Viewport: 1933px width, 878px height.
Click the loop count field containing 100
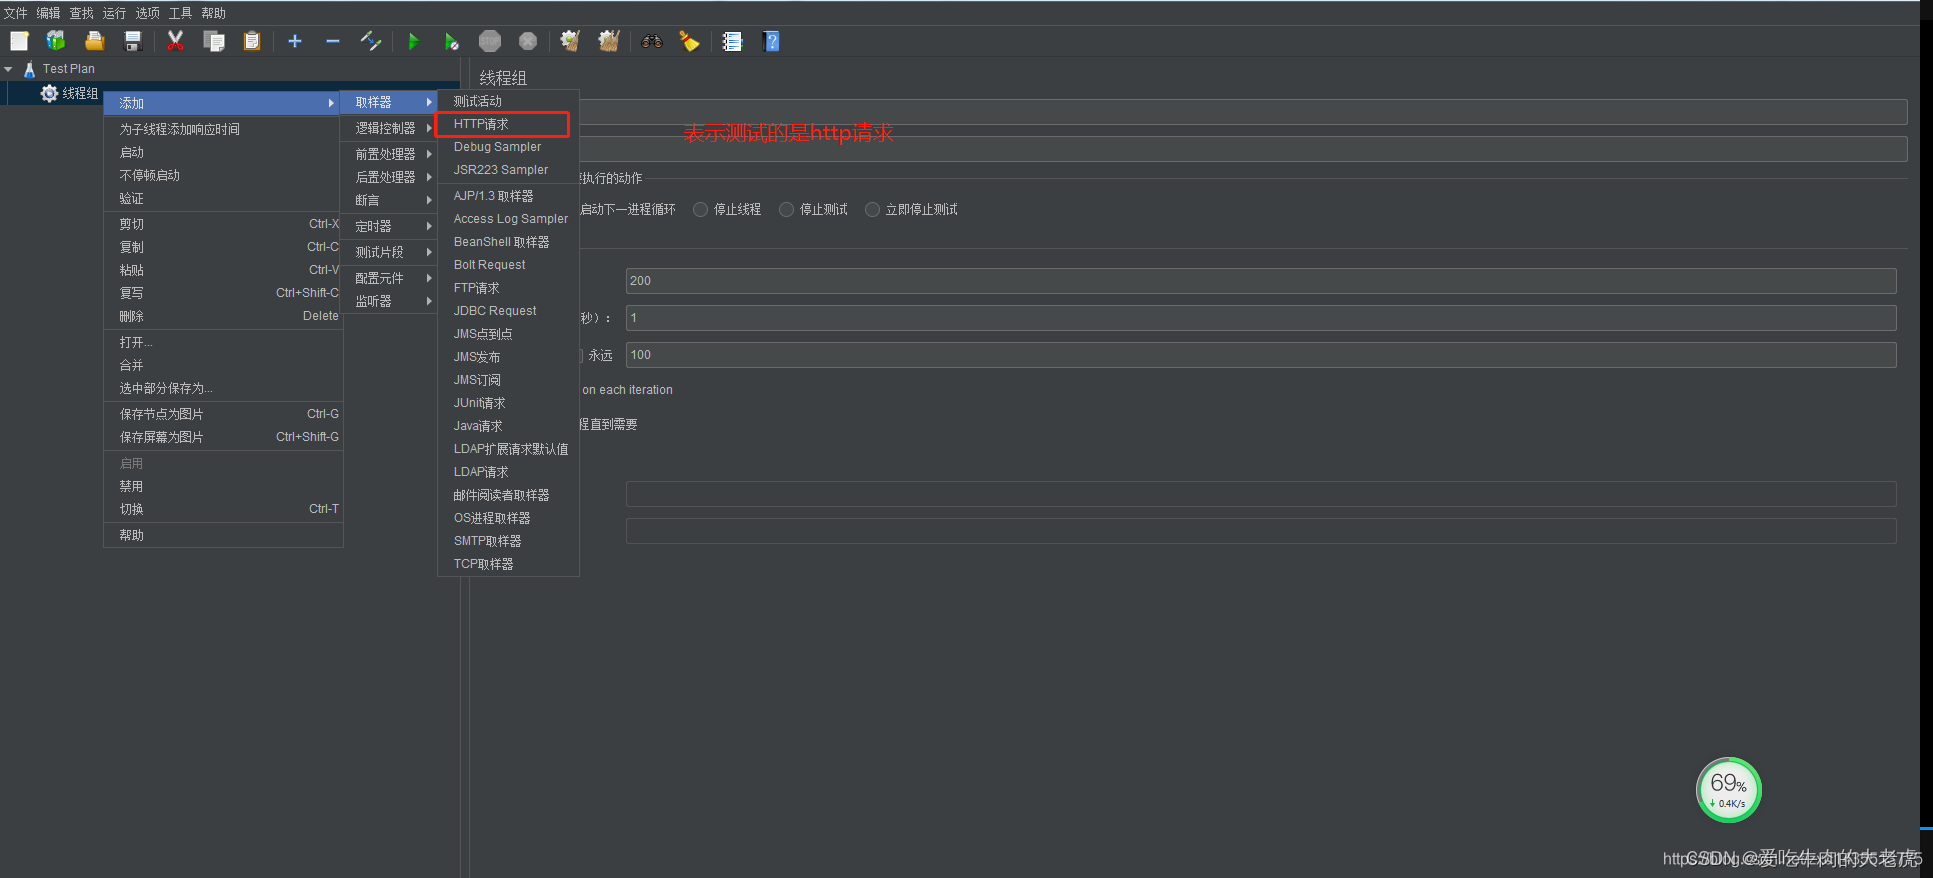click(1261, 355)
